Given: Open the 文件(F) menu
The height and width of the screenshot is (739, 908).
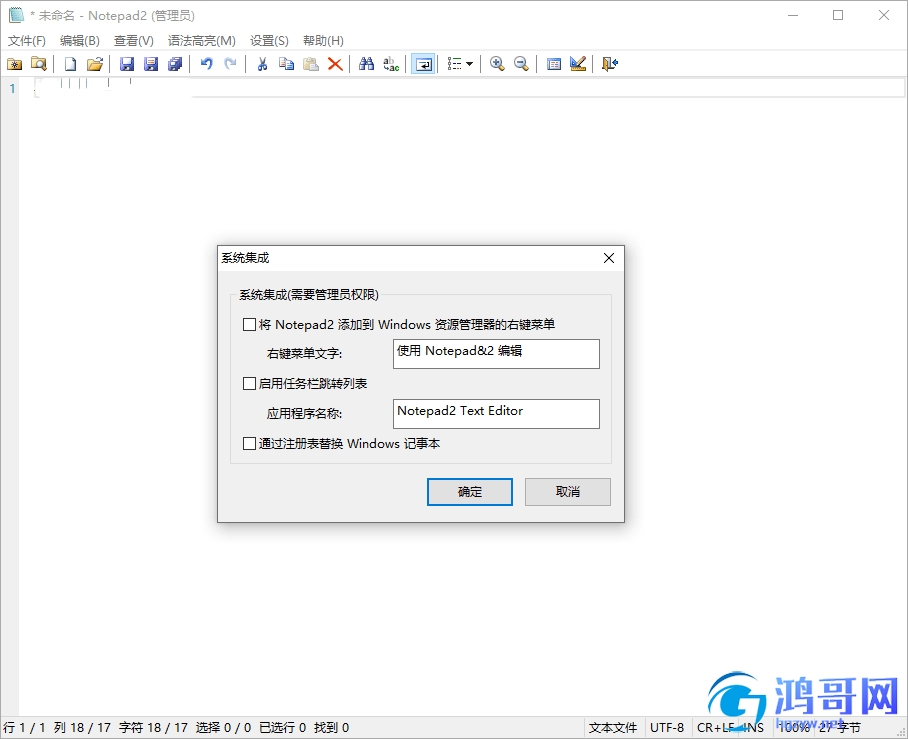Looking at the screenshot, I should tap(27, 41).
